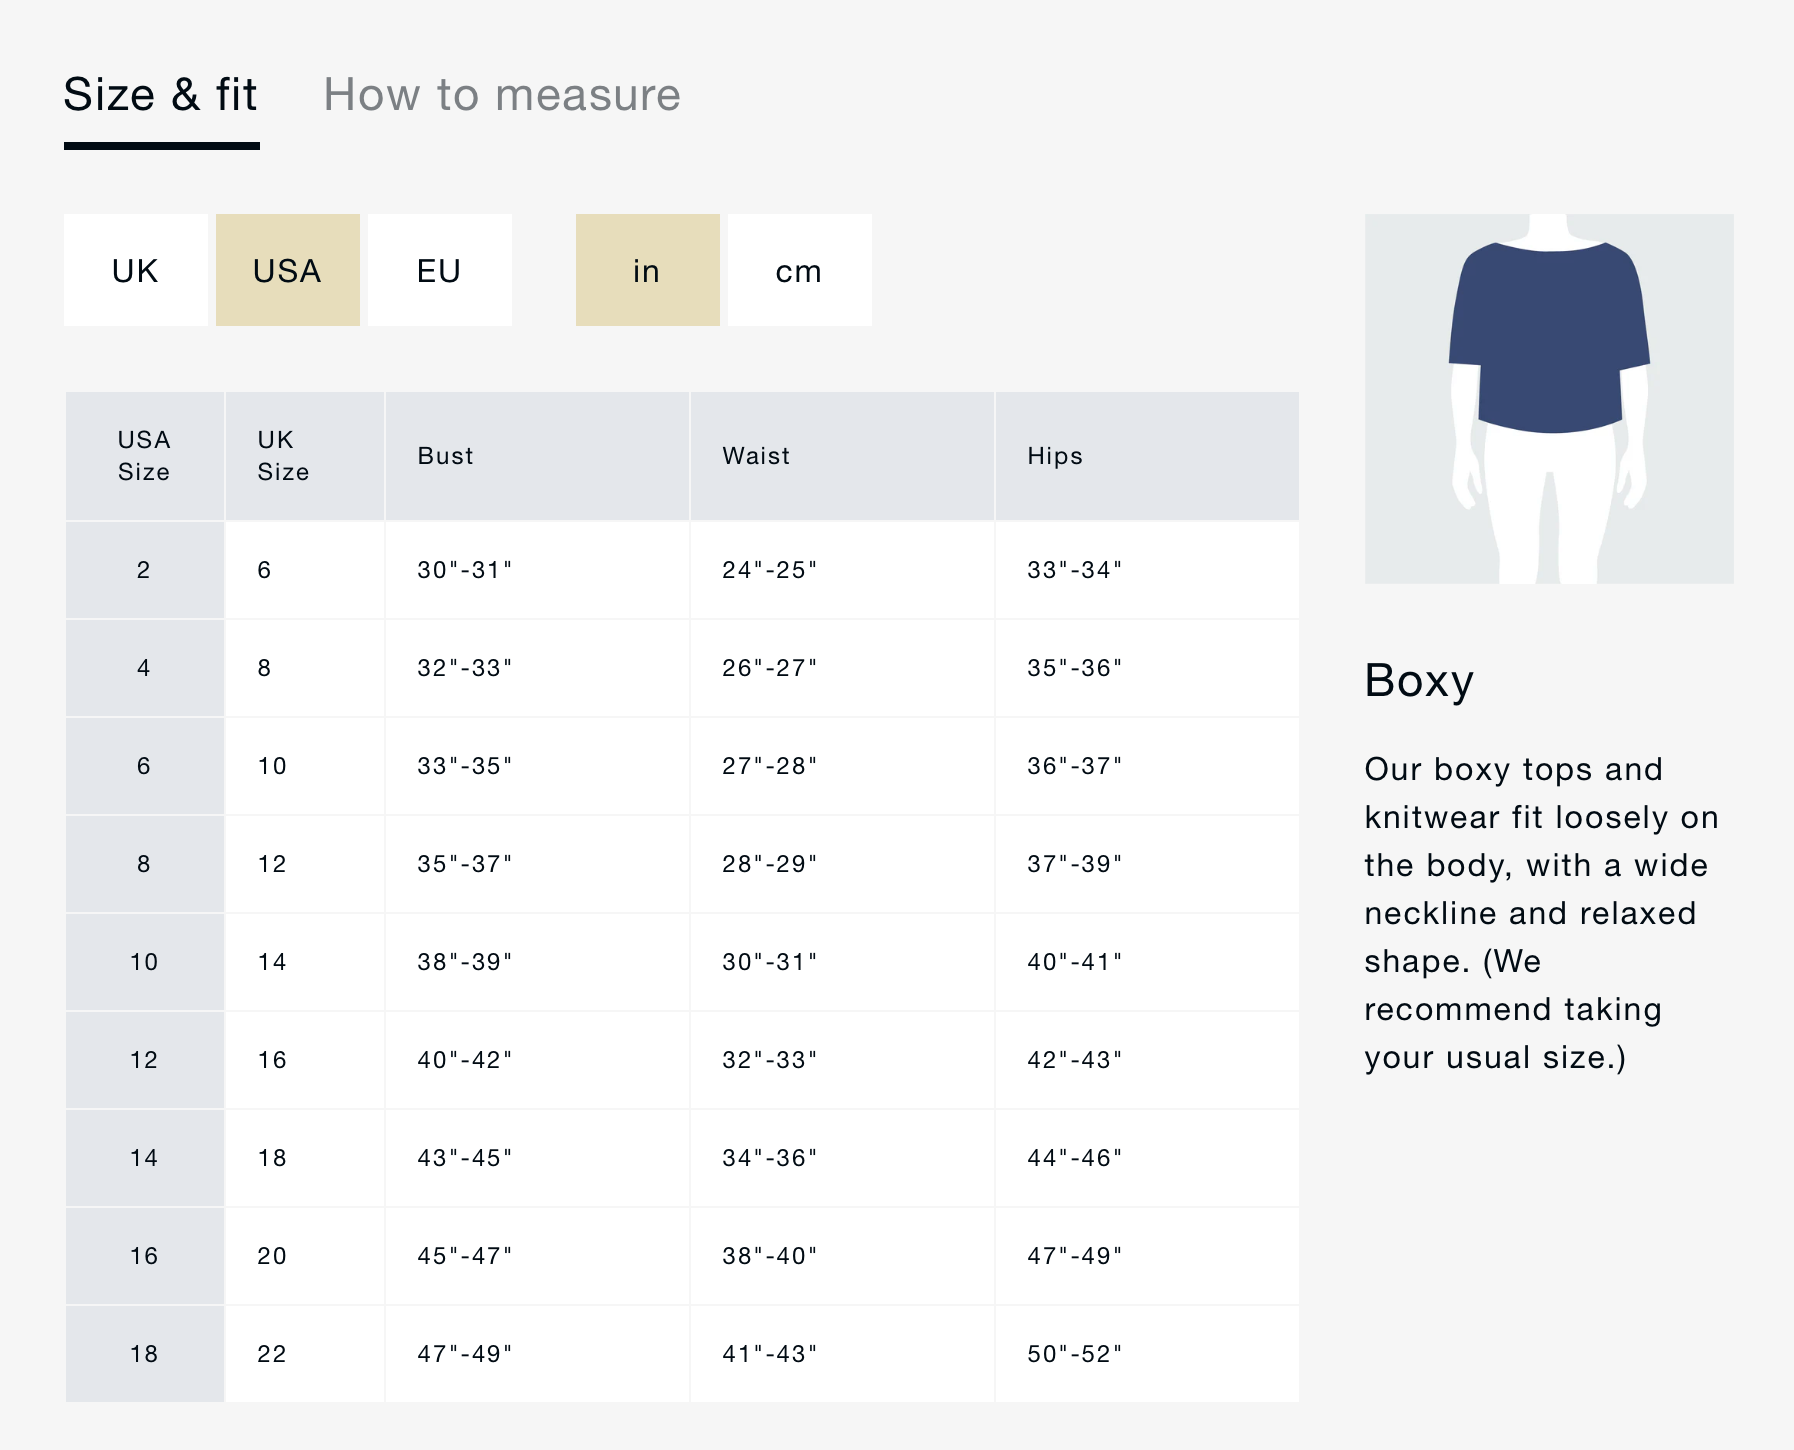Change measurement unit to cm
The image size is (1794, 1450).
(799, 270)
